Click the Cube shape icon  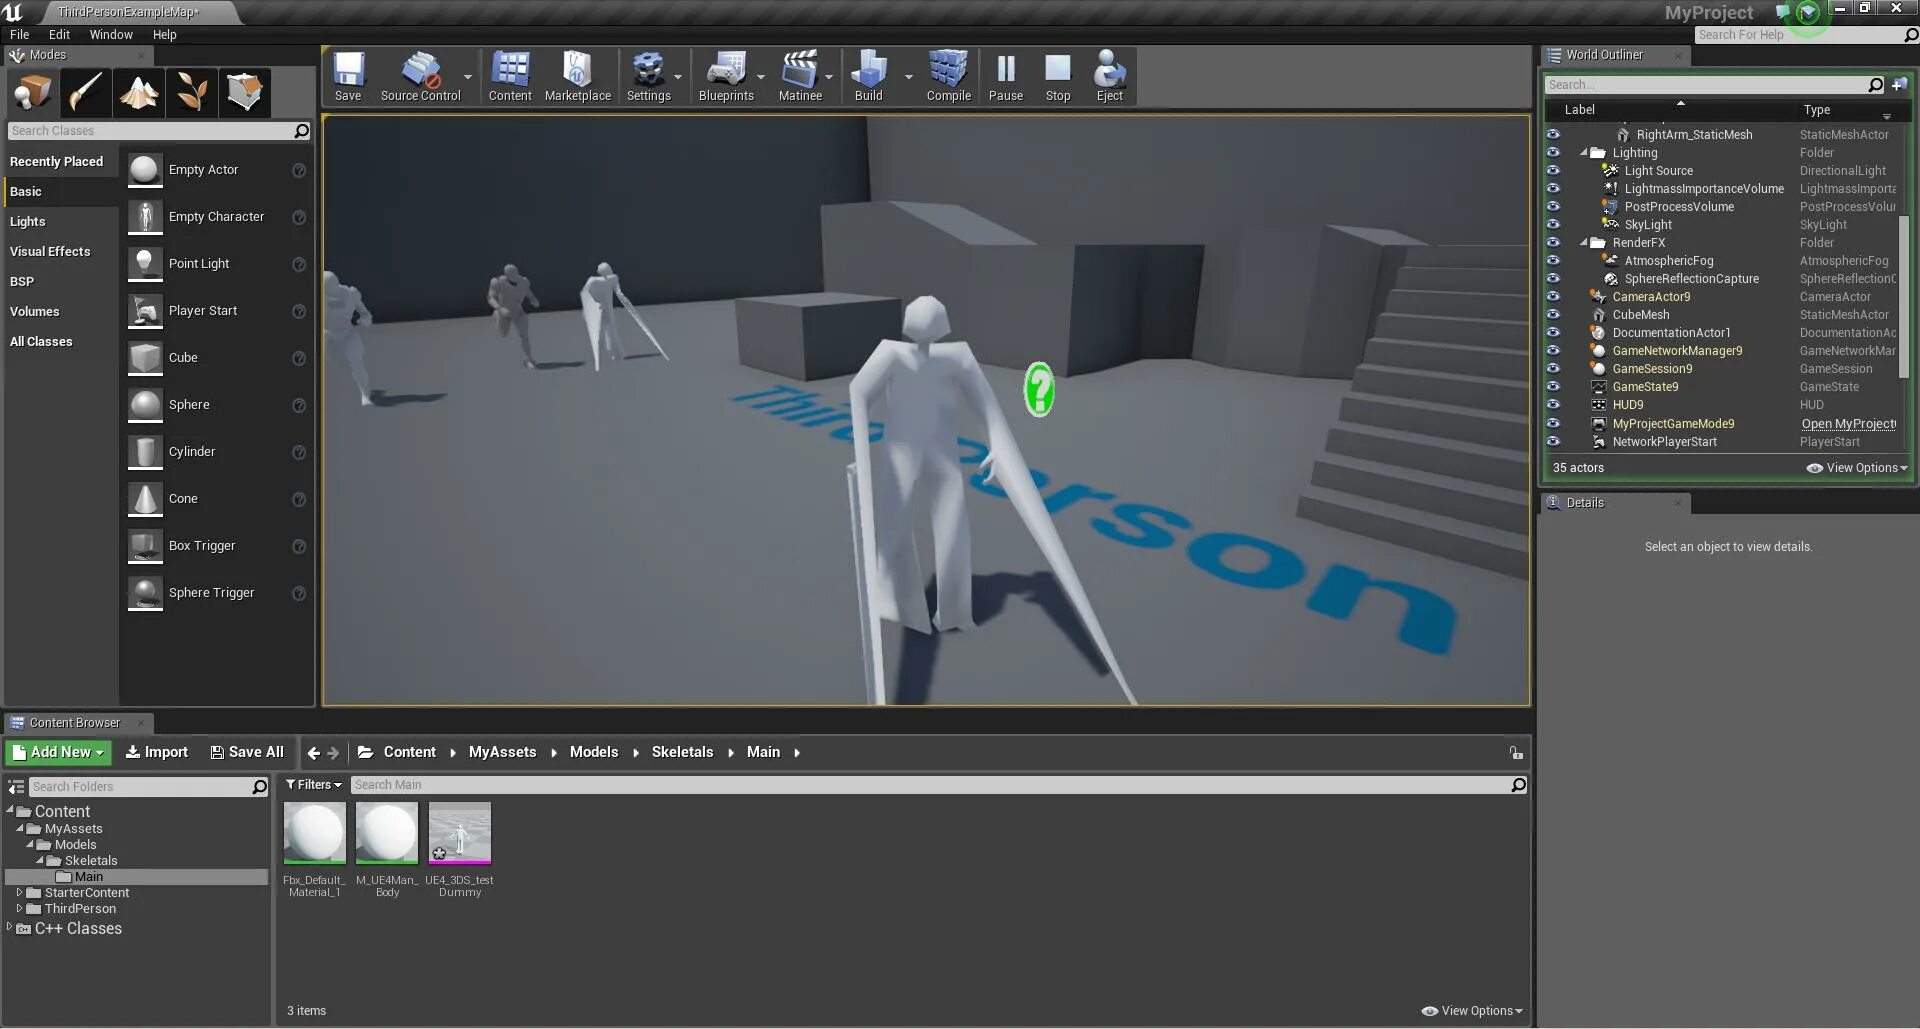click(x=145, y=358)
